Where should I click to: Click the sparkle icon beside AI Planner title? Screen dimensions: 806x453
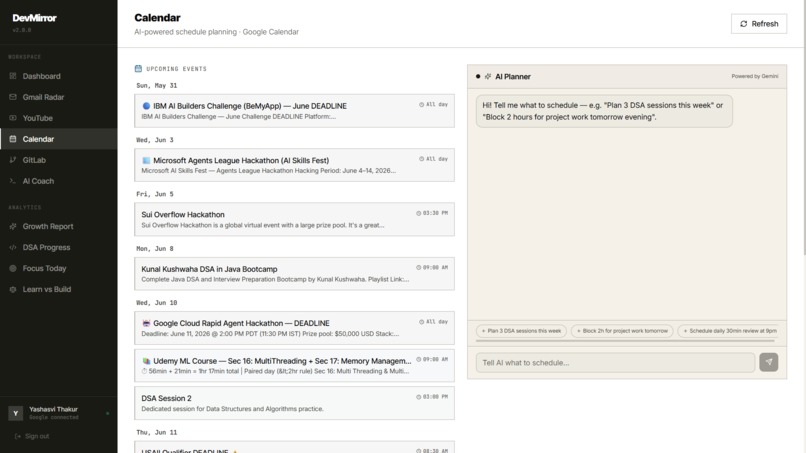[x=488, y=77]
